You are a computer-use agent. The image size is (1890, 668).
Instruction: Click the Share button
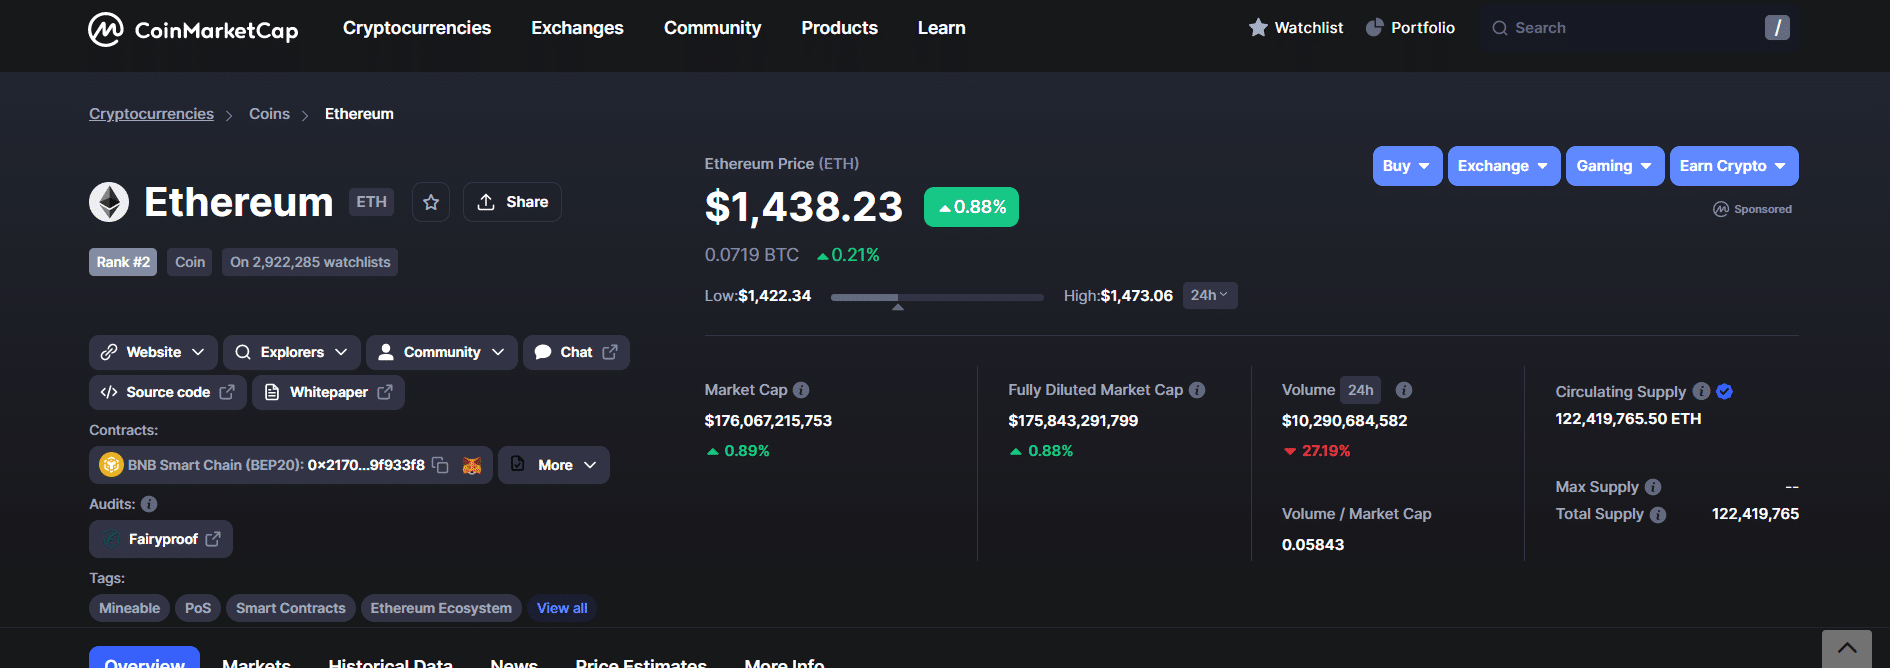coord(512,202)
